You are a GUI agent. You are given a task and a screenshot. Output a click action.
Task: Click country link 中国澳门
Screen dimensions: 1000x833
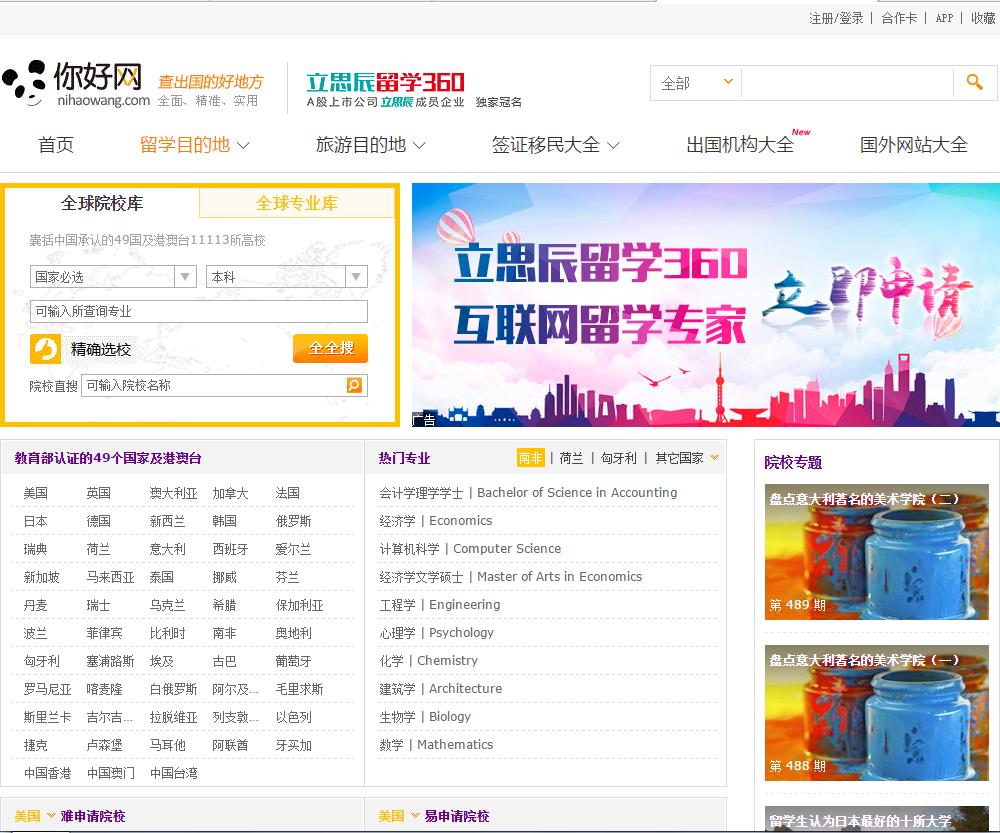coord(110,773)
